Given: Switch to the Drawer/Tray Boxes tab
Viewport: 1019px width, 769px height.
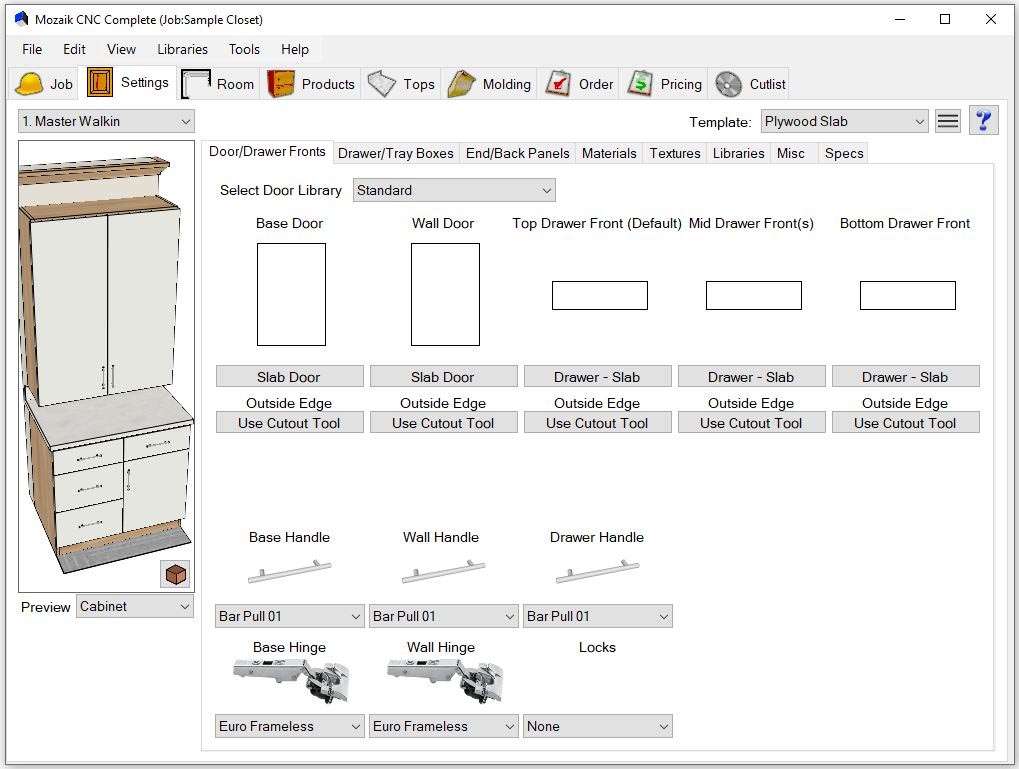Looking at the screenshot, I should click(x=396, y=153).
